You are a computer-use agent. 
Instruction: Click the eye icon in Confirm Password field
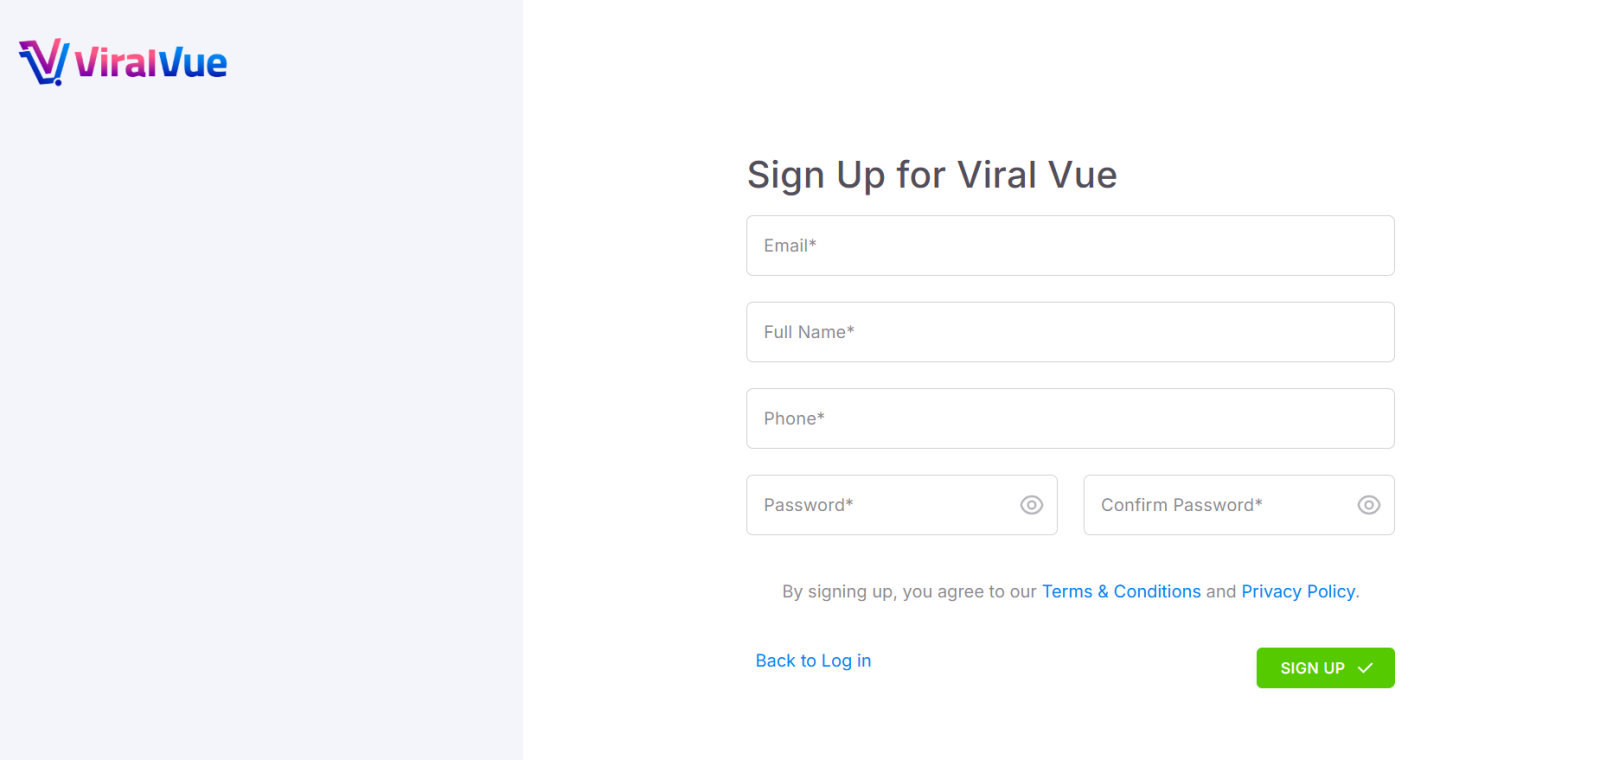1368,505
